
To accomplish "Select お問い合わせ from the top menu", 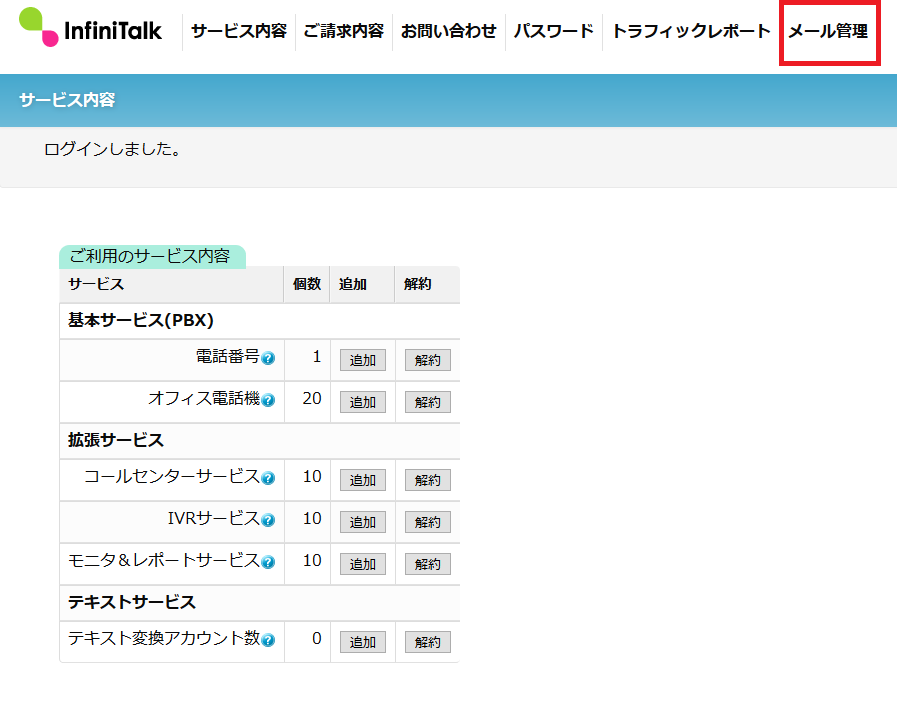I will click(x=448, y=31).
